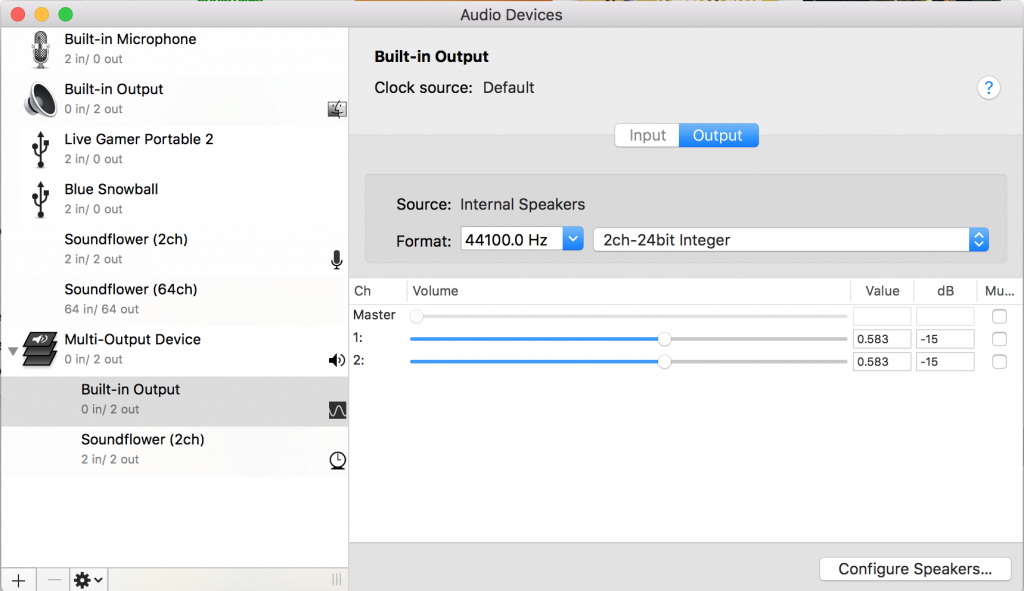Open the gear action menu
The height and width of the screenshot is (591, 1024).
click(x=89, y=580)
